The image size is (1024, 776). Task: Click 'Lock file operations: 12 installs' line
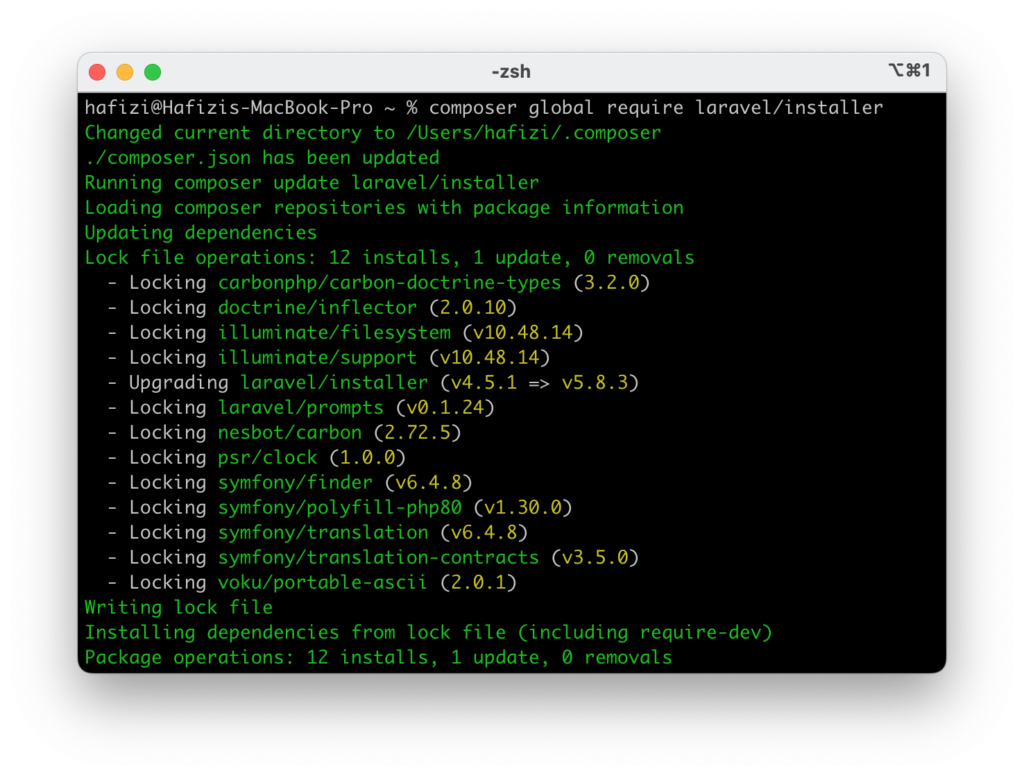(x=389, y=257)
